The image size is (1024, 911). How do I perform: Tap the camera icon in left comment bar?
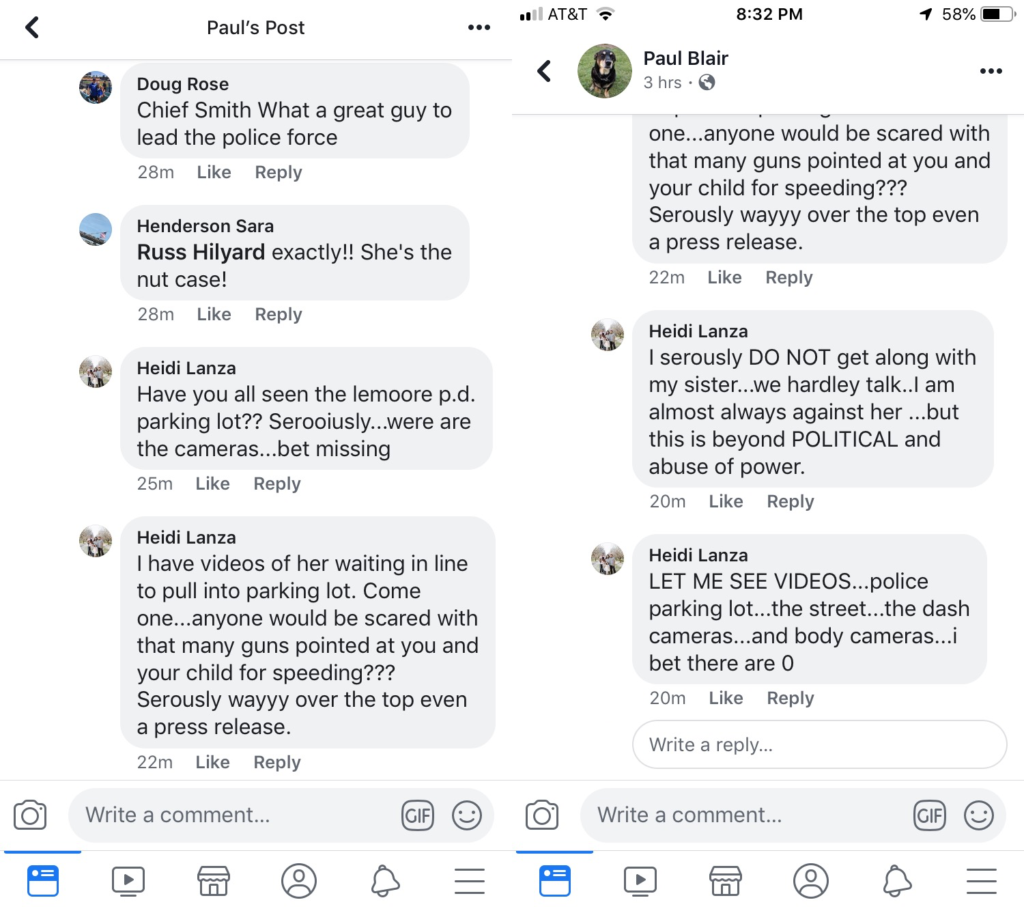coord(31,815)
